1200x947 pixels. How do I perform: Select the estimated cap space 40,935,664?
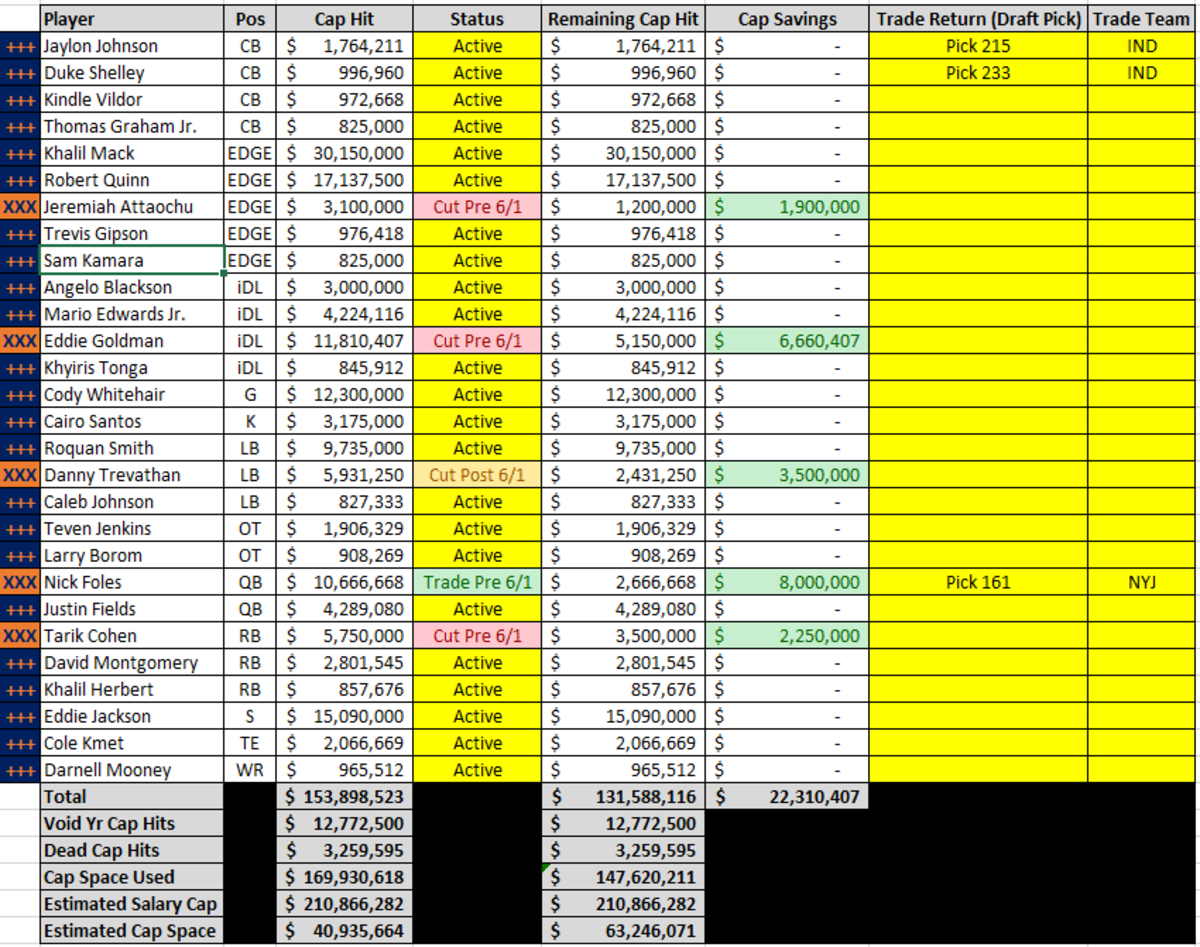tap(344, 931)
